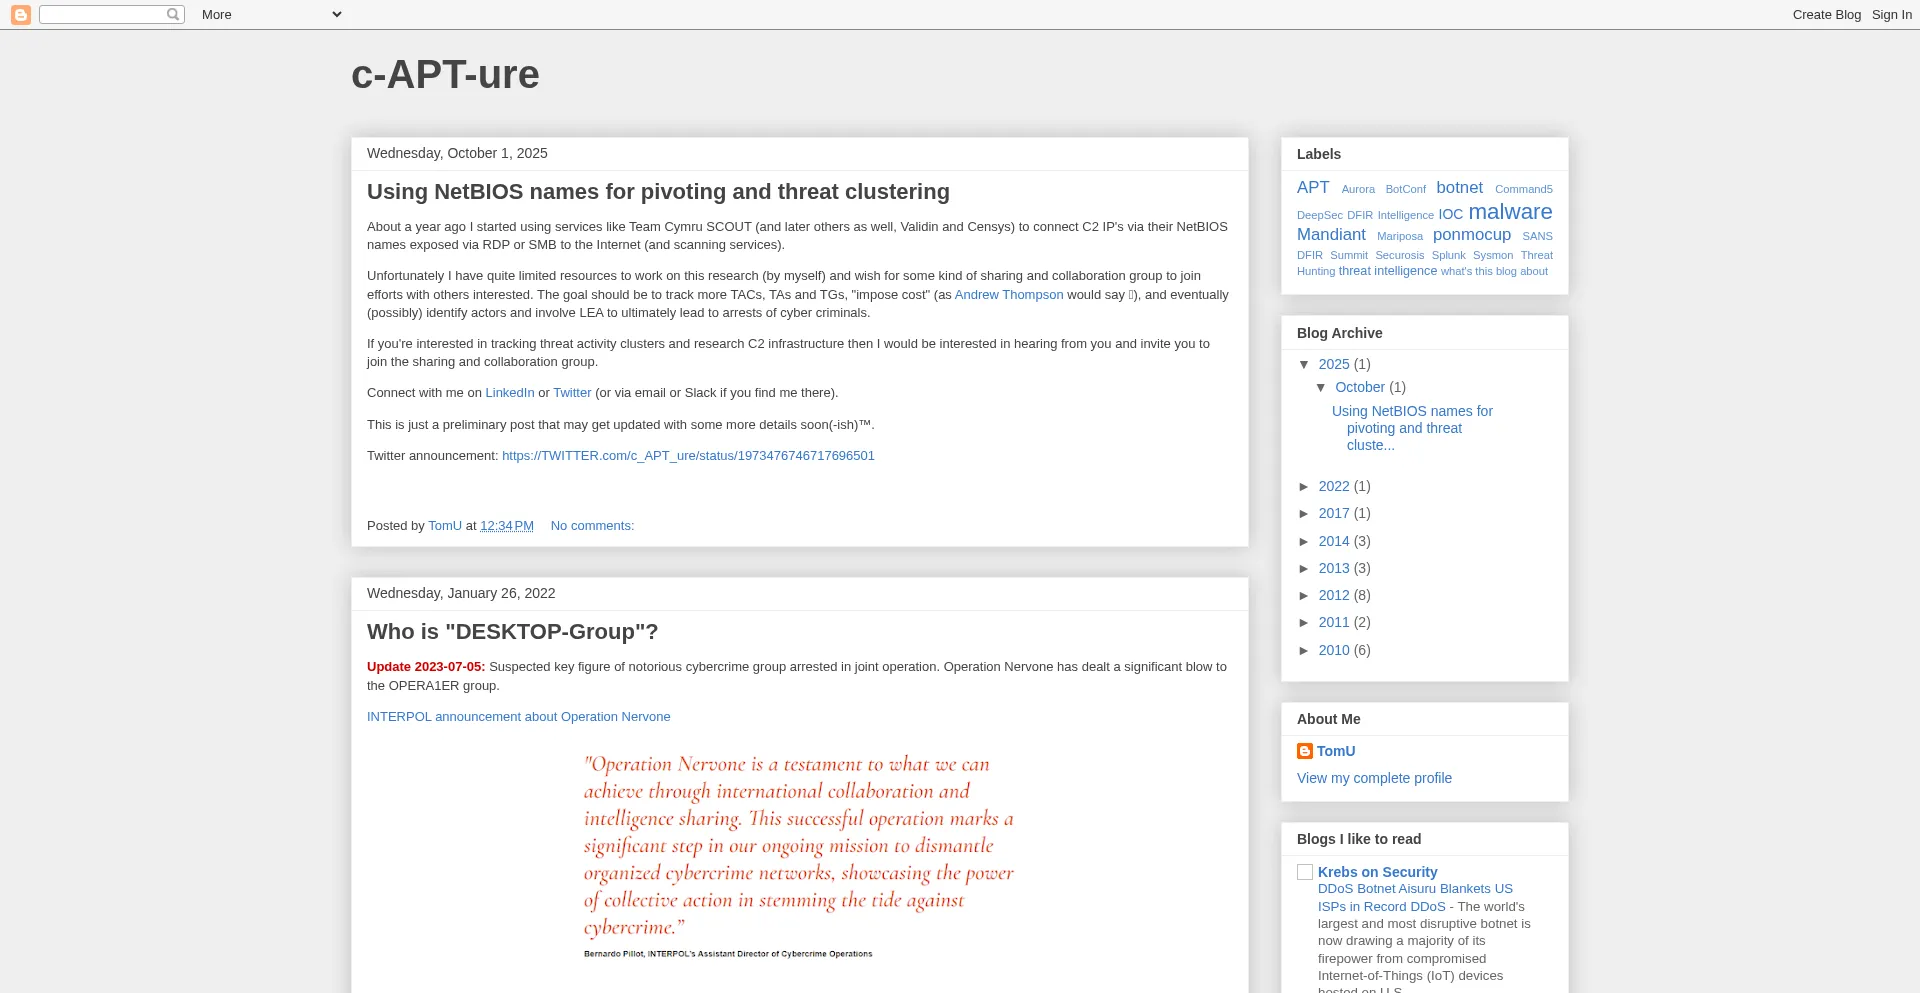
Task: Open the No comments link
Action: (592, 526)
